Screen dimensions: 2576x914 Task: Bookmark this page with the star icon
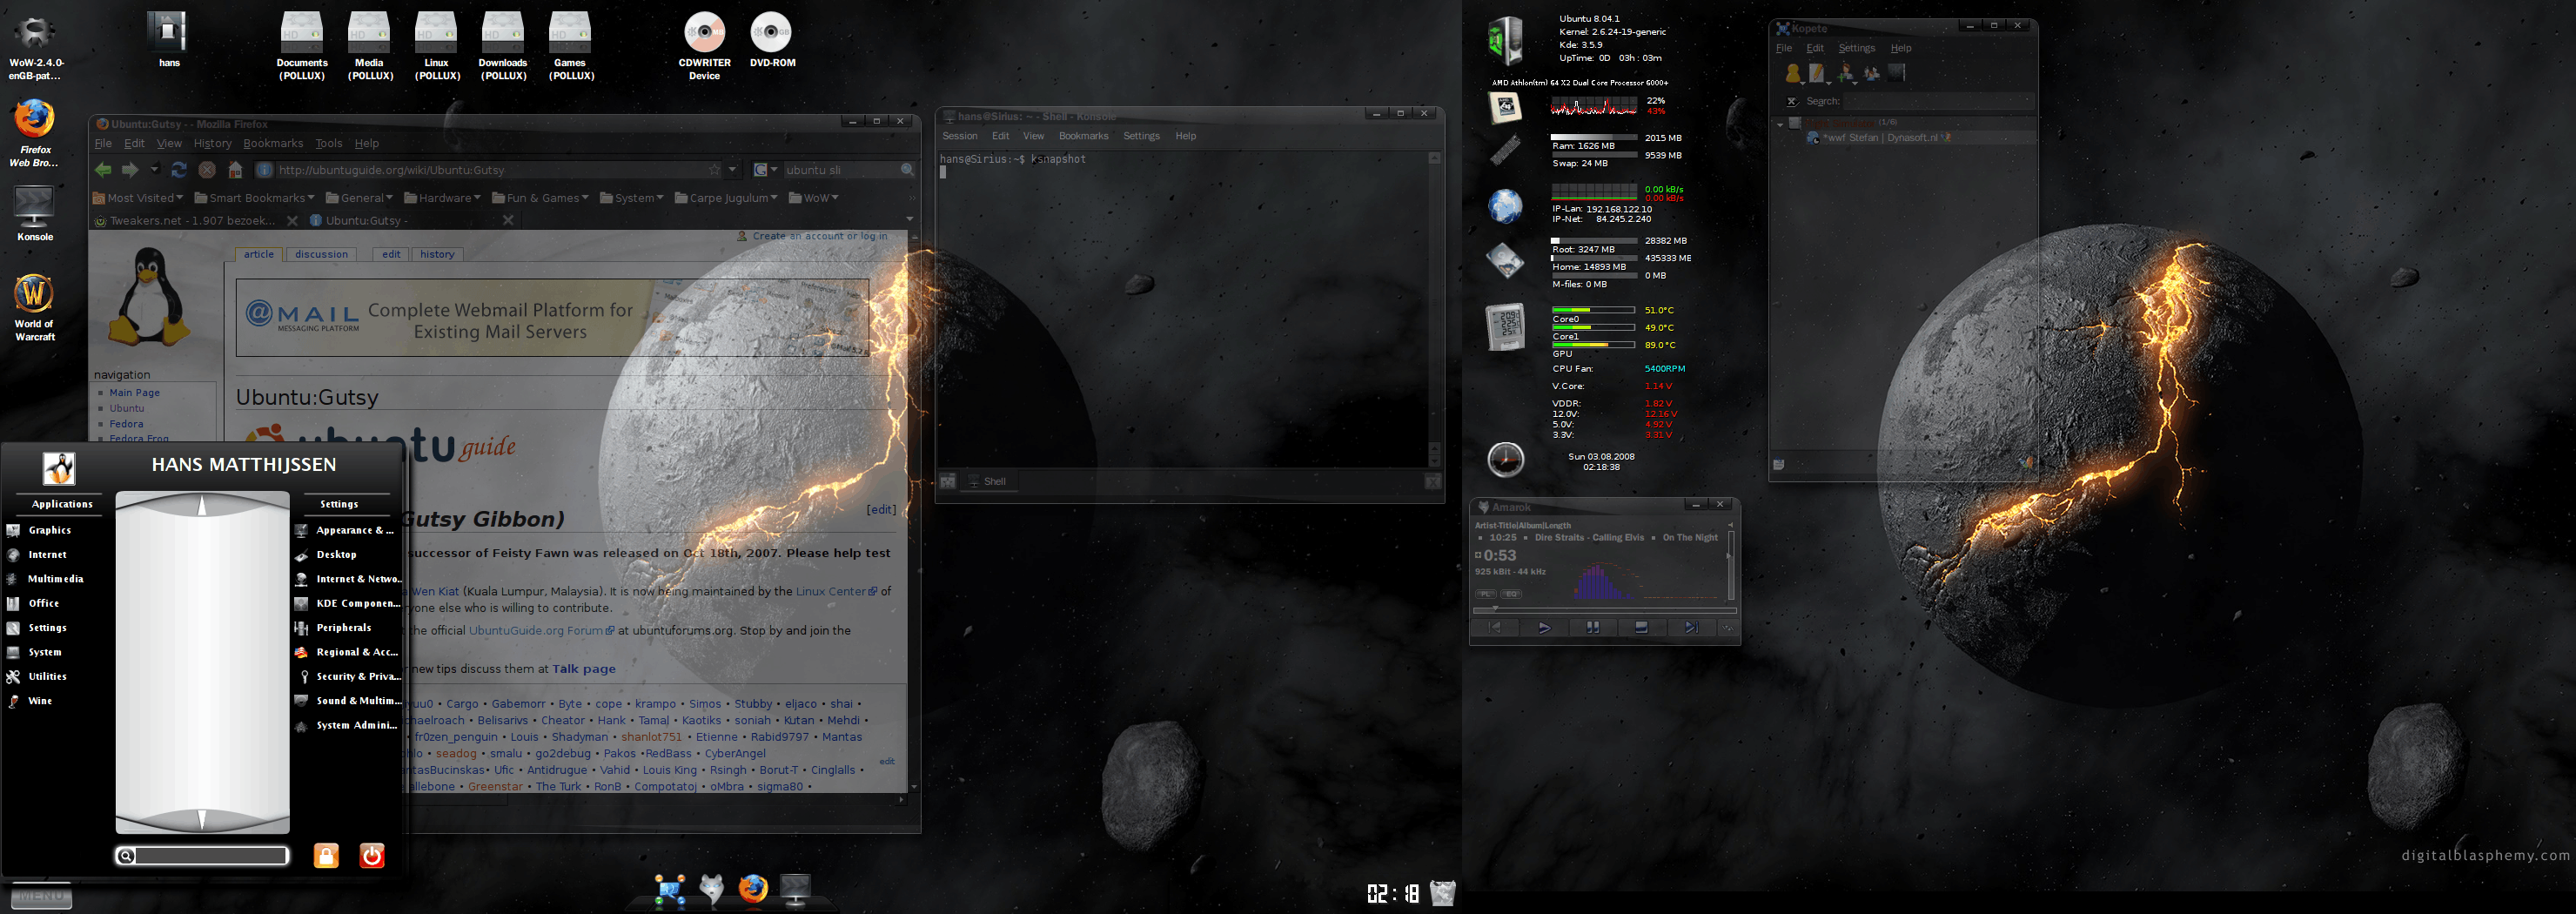(714, 170)
